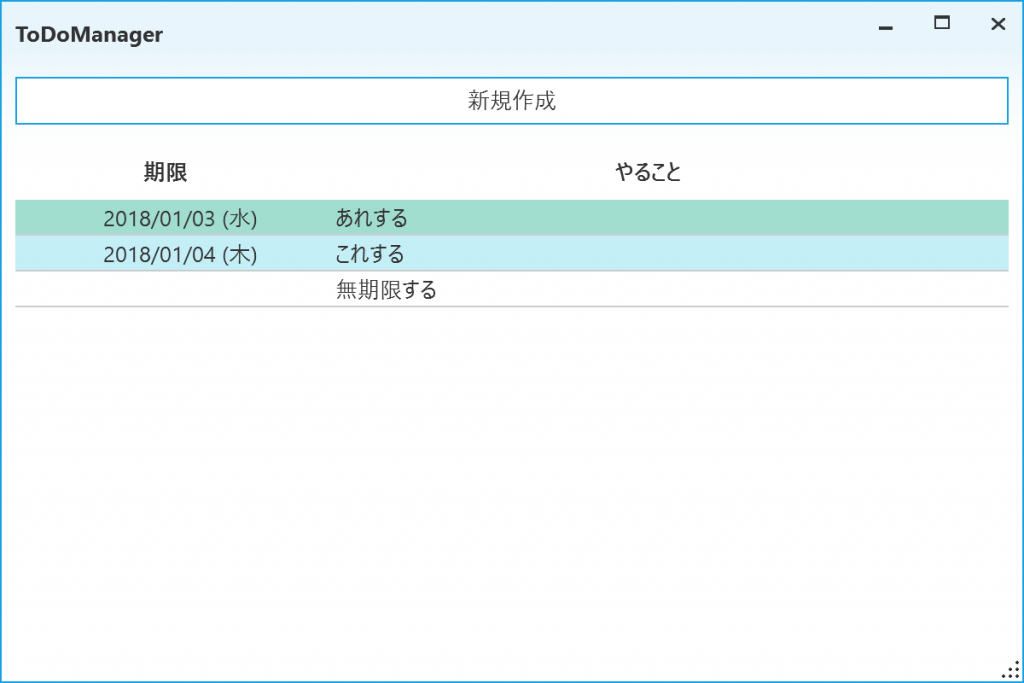Click the やること column header
This screenshot has height=683, width=1024.
[647, 172]
